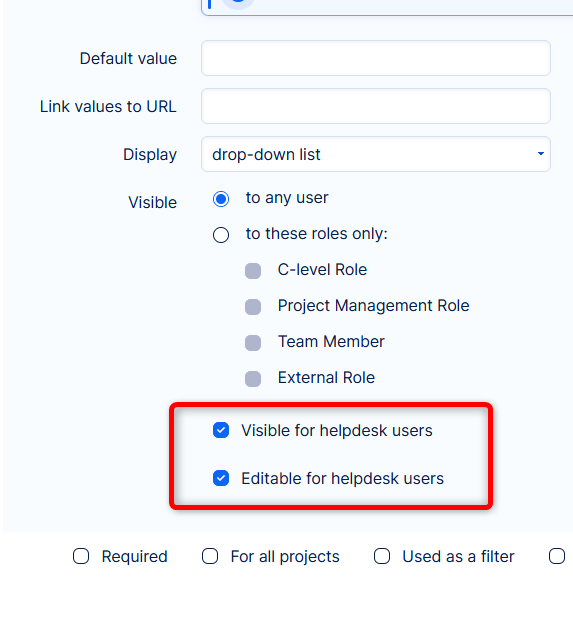The width and height of the screenshot is (573, 625).
Task: Enable the Required checkbox
Action: [81, 556]
